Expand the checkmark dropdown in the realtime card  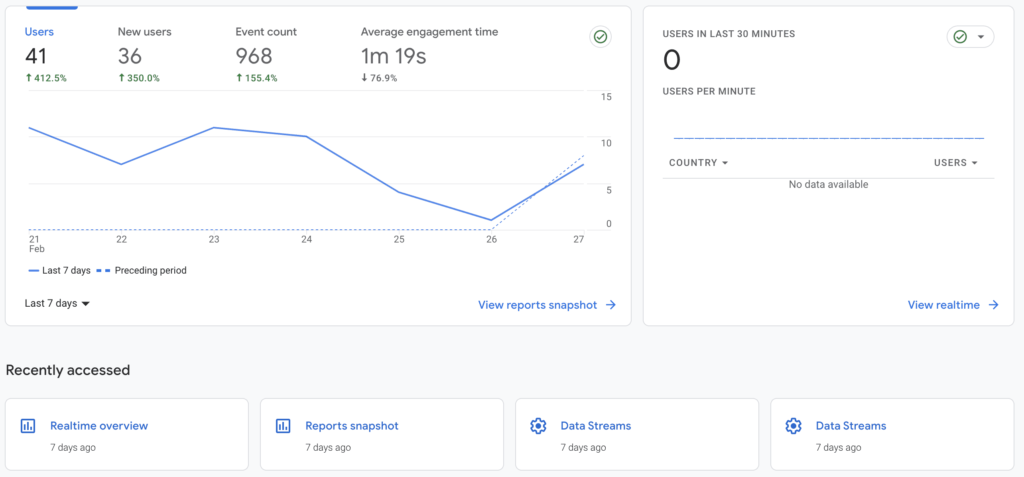[970, 37]
